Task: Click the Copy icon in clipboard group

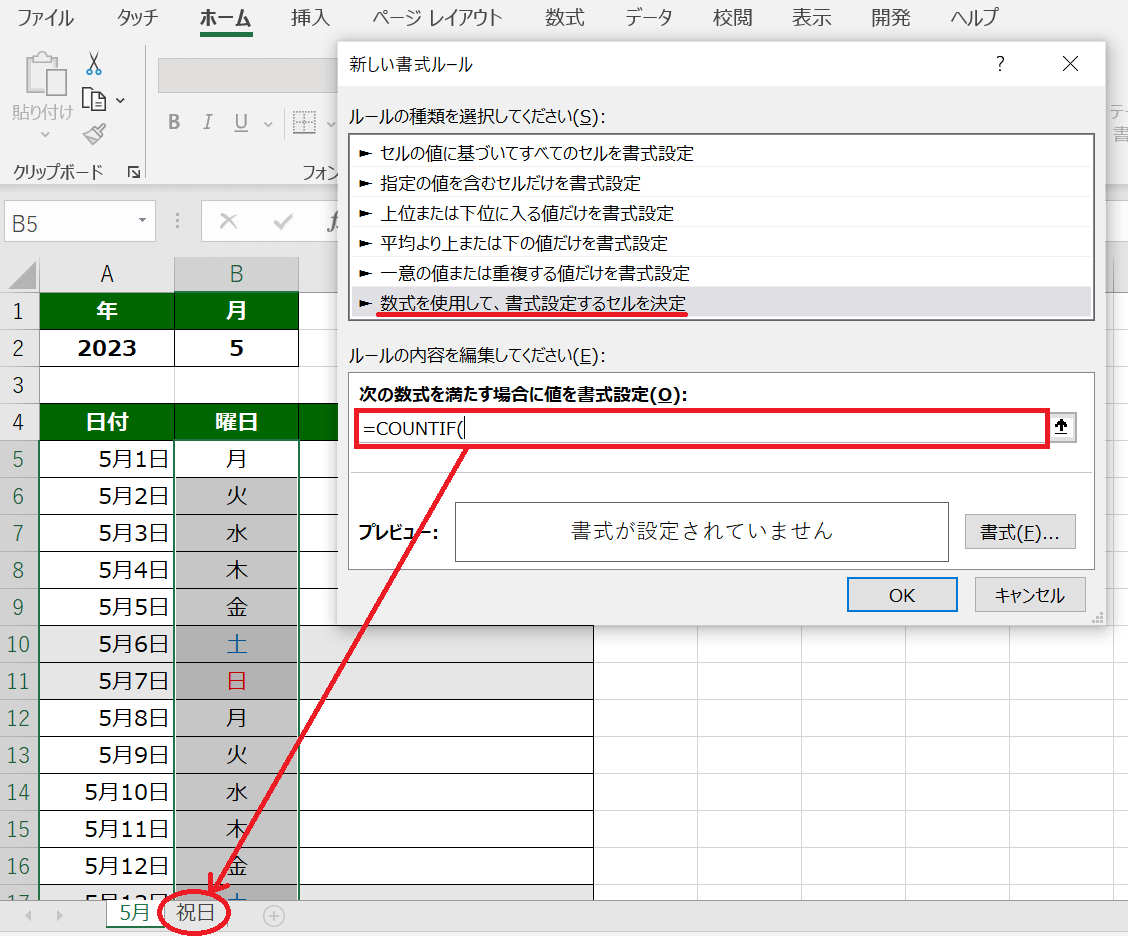Action: pos(94,99)
